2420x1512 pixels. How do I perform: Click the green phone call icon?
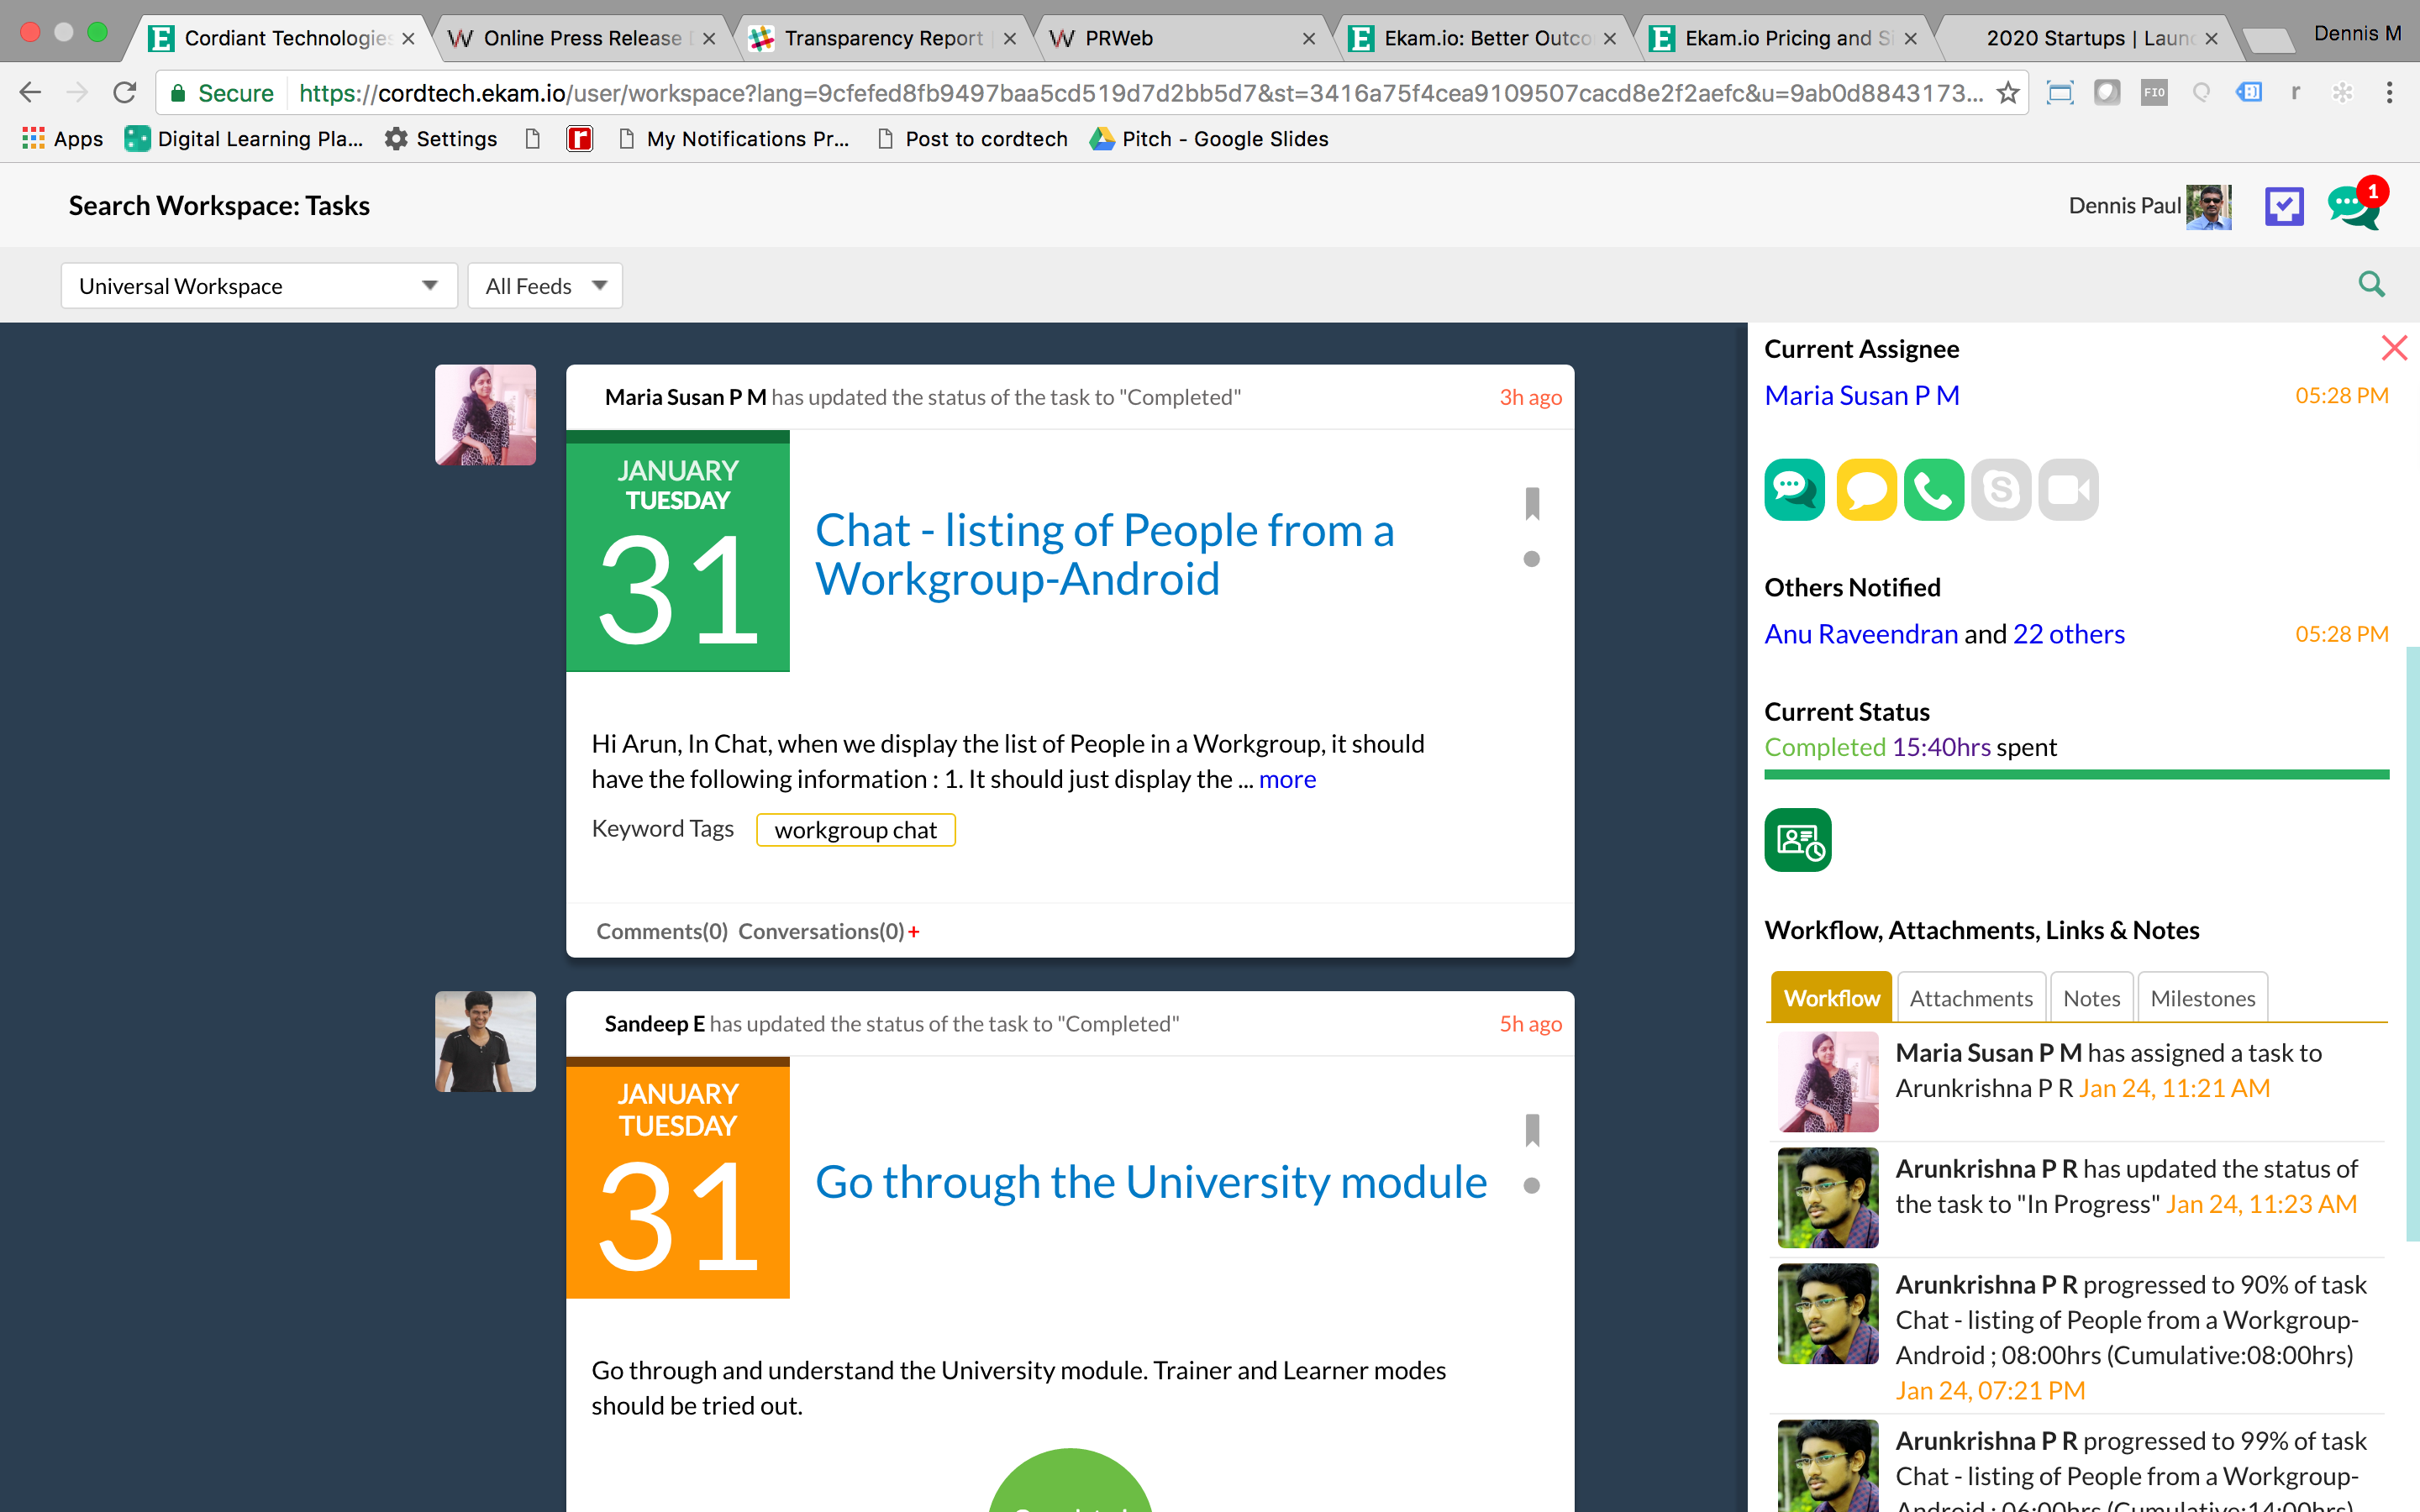coord(1933,490)
